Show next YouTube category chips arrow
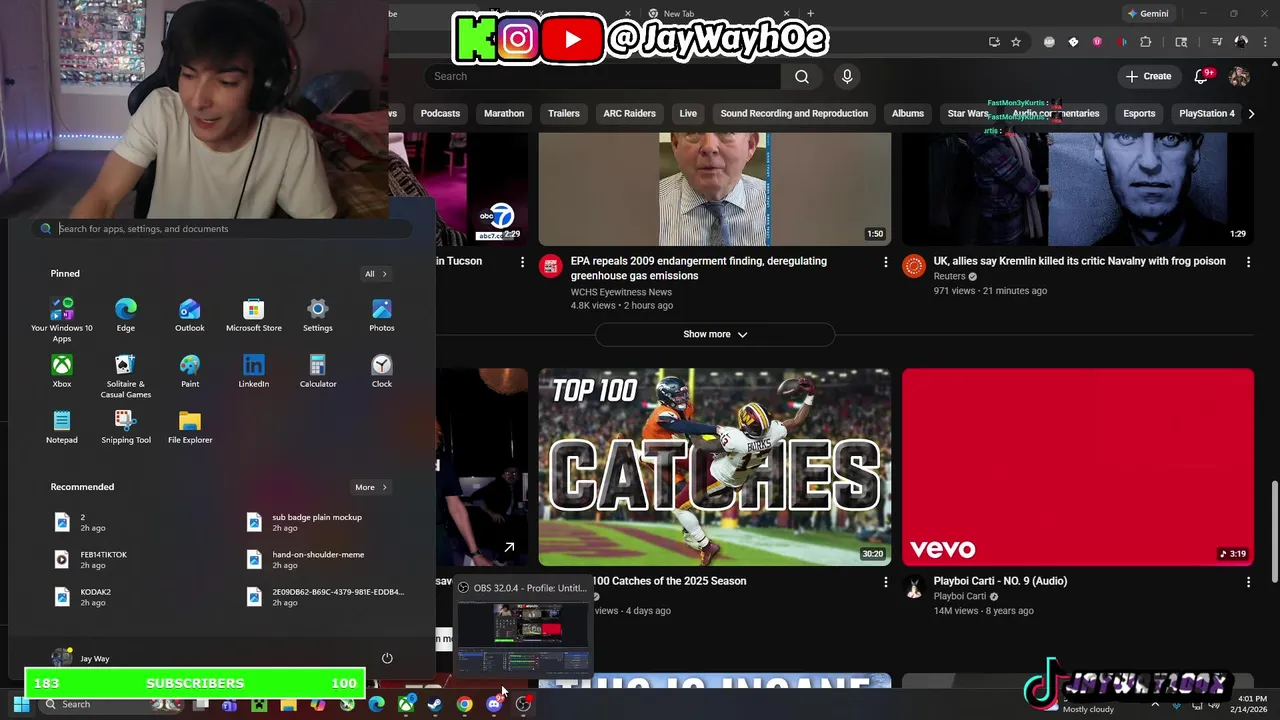 [1250, 113]
